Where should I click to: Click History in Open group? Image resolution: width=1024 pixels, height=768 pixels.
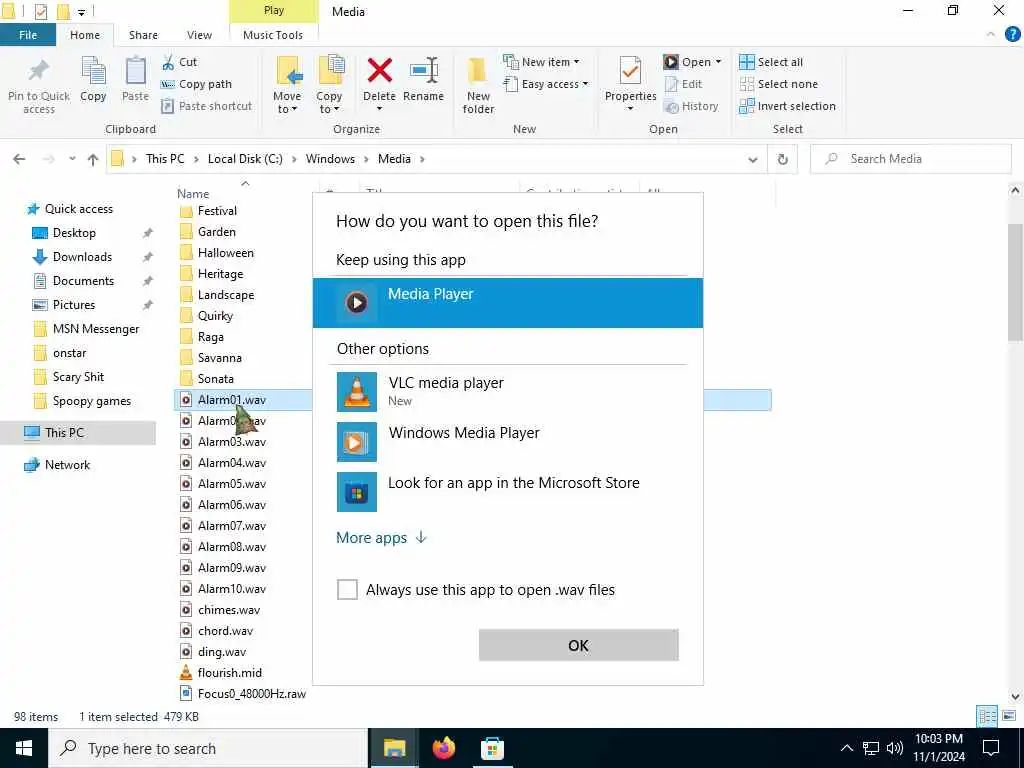pos(691,106)
